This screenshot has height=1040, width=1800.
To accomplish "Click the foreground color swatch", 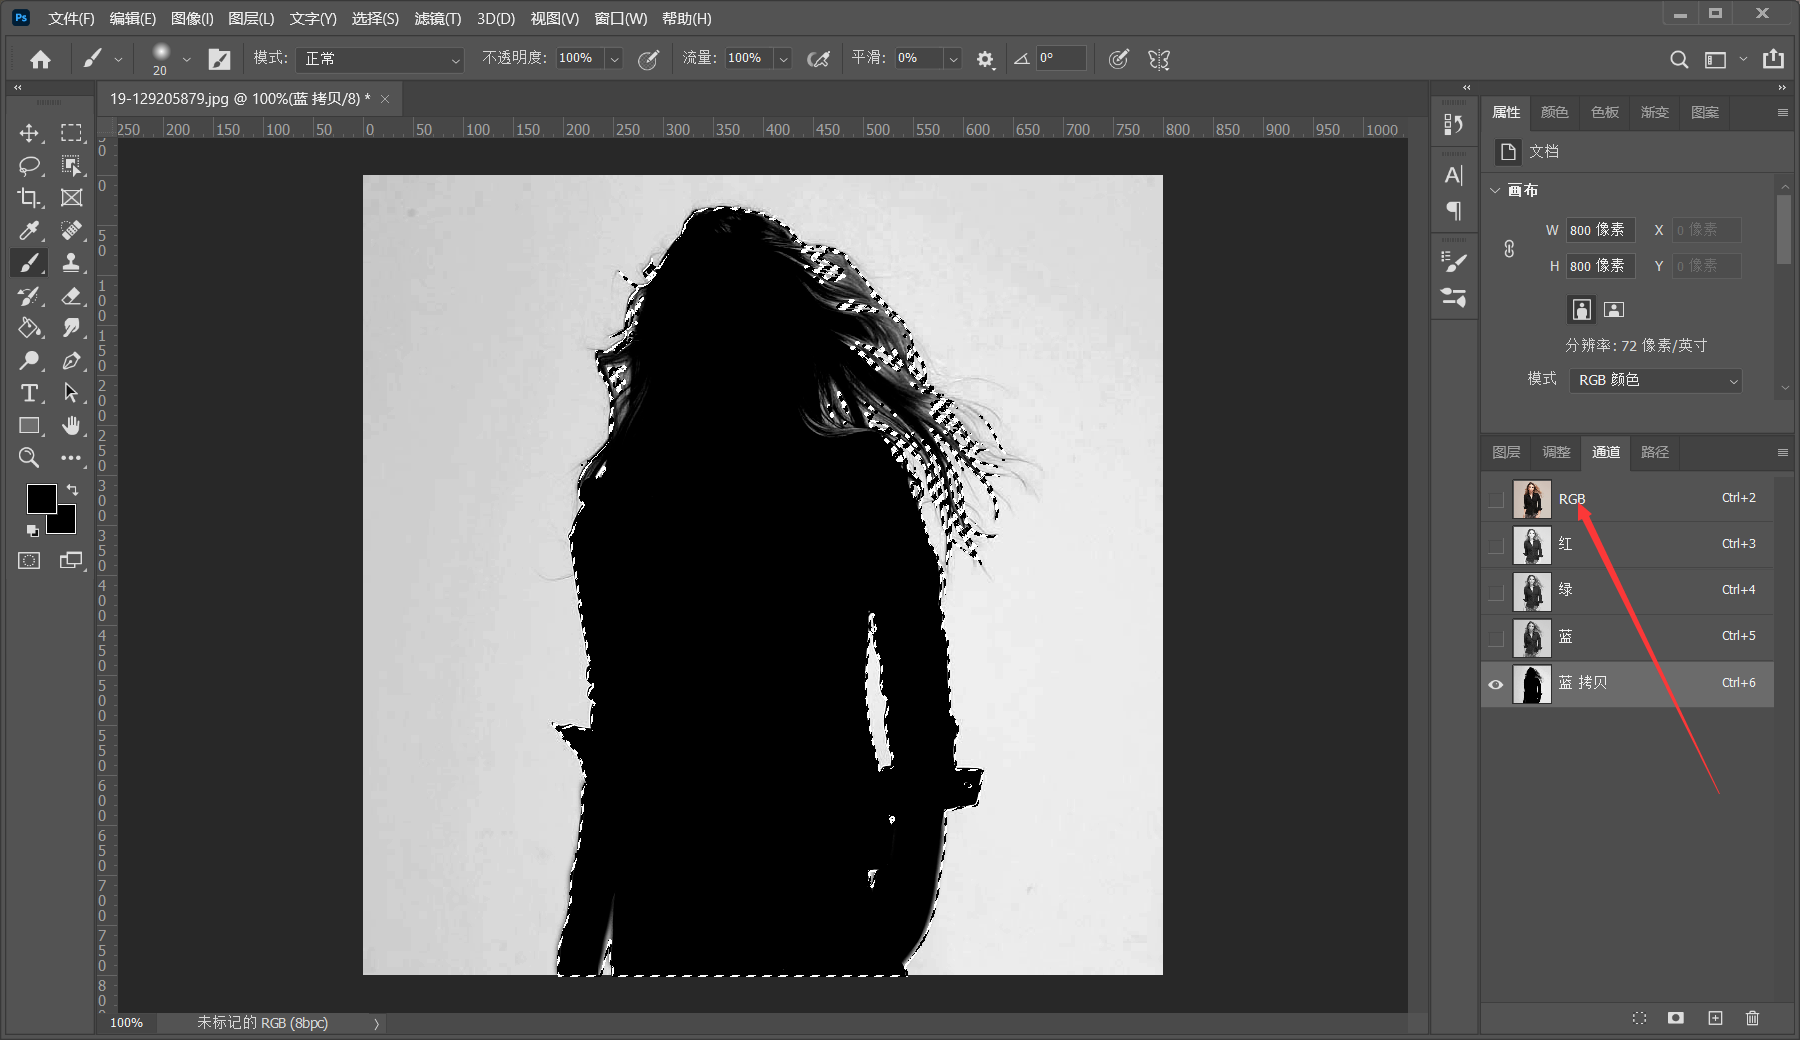I will (x=41, y=498).
